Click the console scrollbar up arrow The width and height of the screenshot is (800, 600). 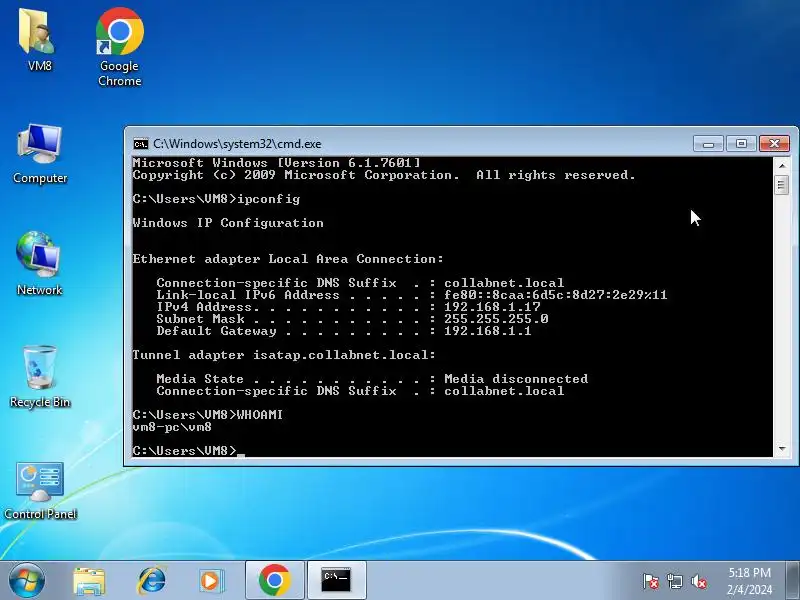(782, 165)
